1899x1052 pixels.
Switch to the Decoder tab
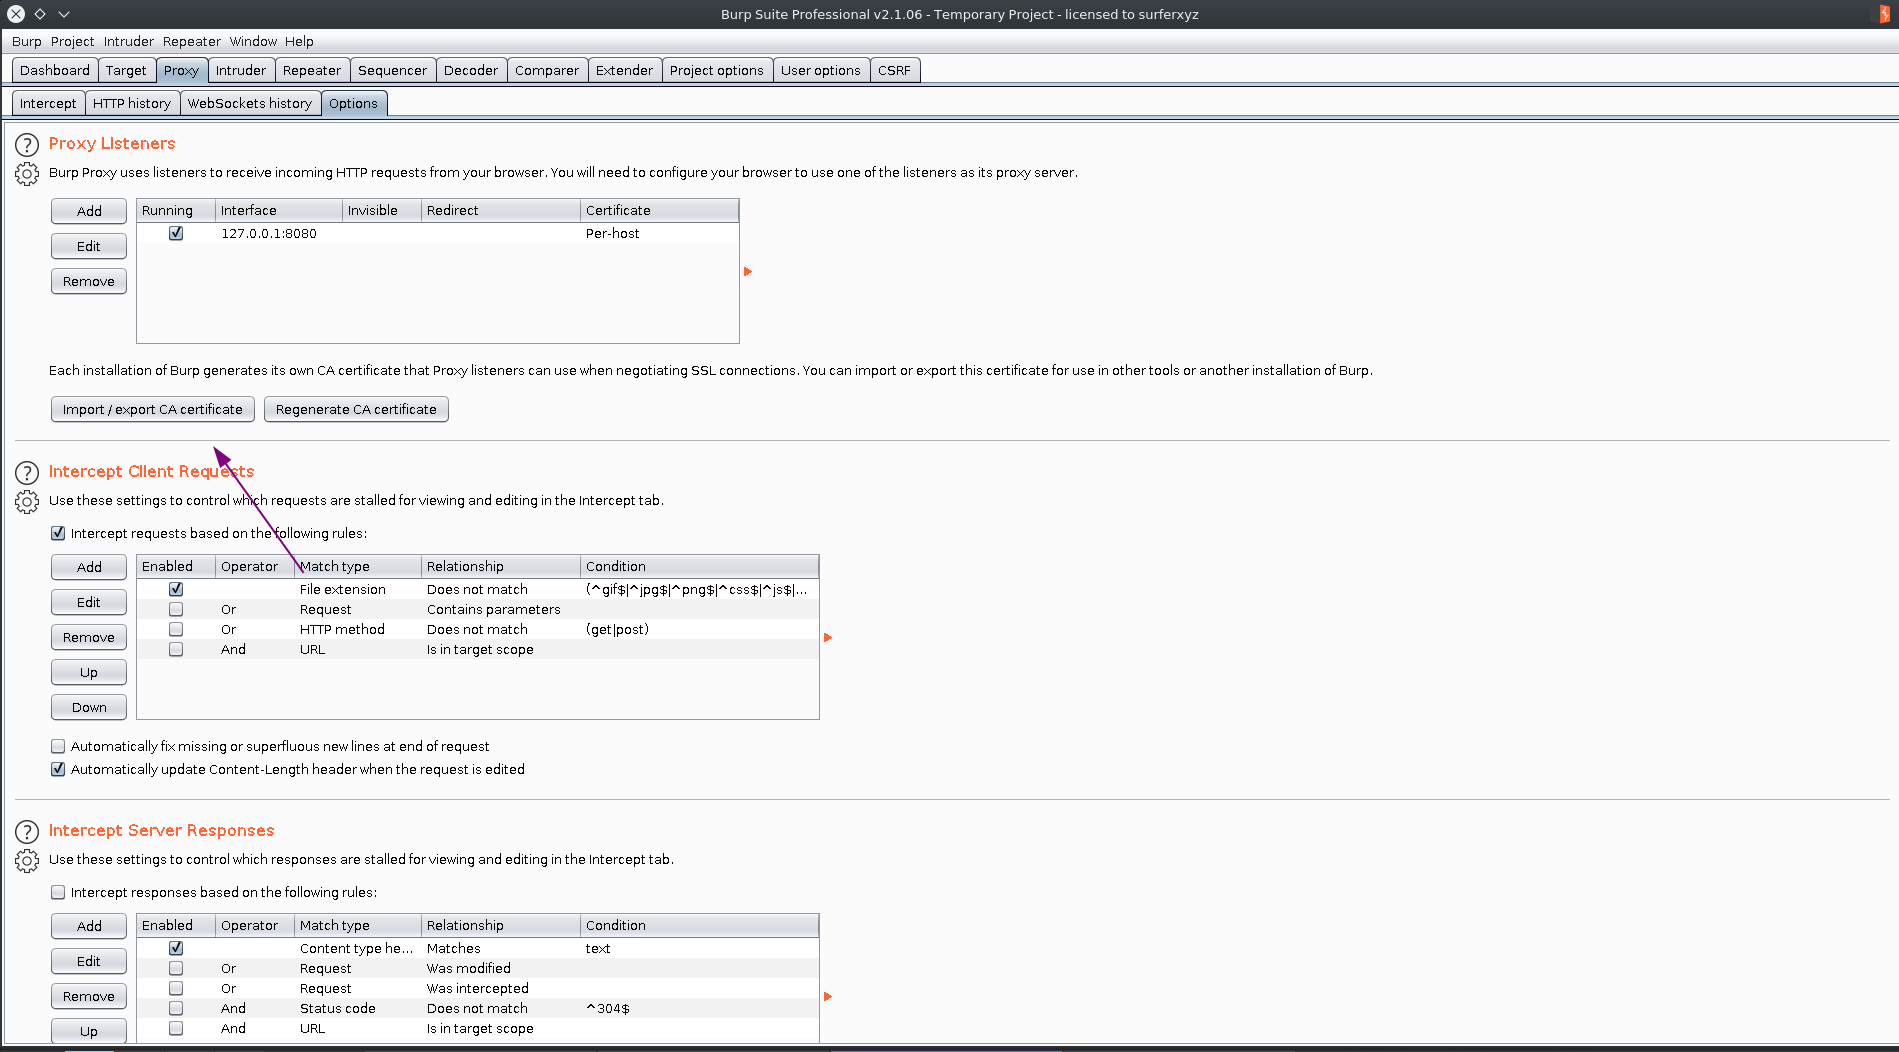coord(471,70)
